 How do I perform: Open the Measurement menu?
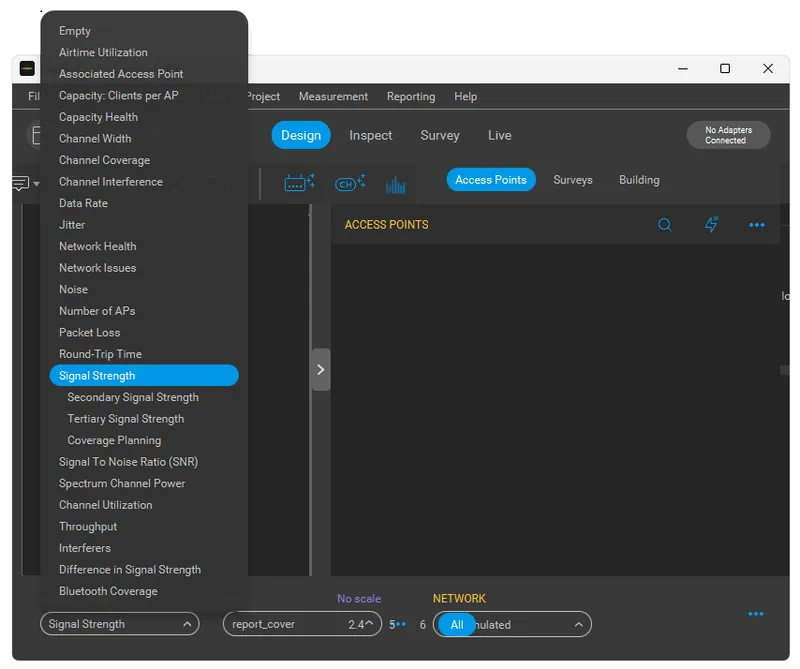(x=333, y=96)
